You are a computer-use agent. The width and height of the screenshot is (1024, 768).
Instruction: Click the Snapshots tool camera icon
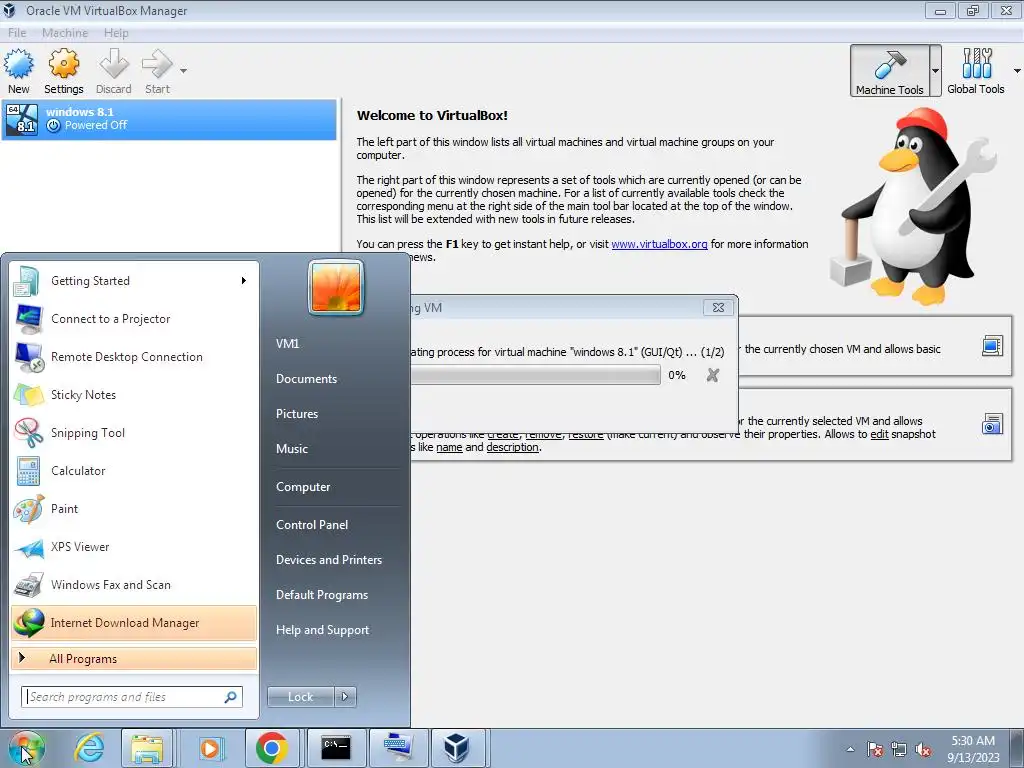point(992,424)
